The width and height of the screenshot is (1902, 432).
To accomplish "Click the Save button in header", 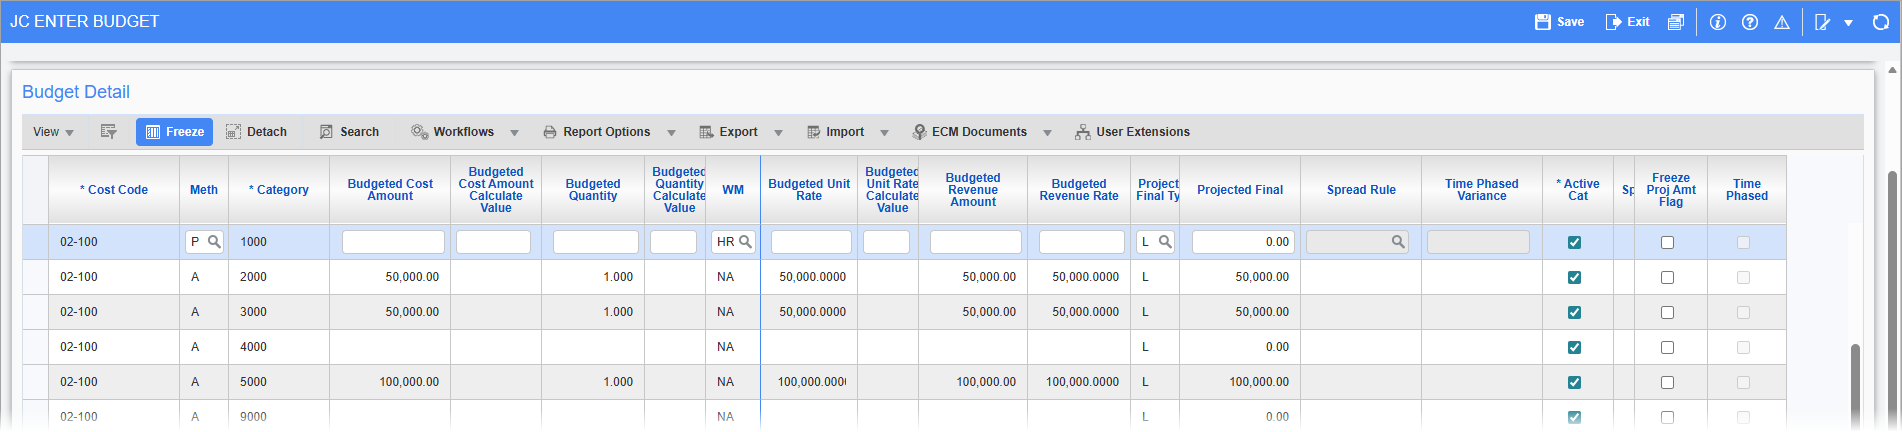I will [x=1560, y=22].
